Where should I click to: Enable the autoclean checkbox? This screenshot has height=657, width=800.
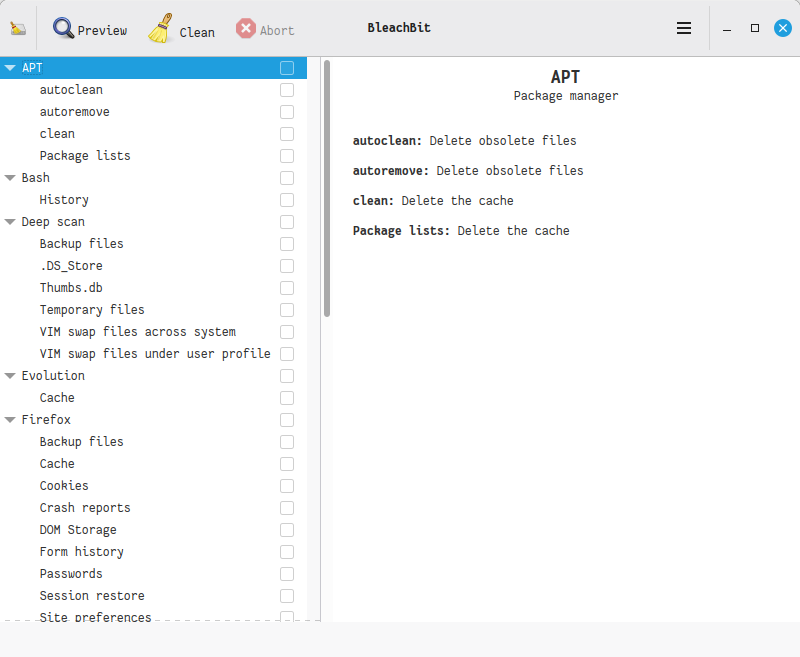287,90
